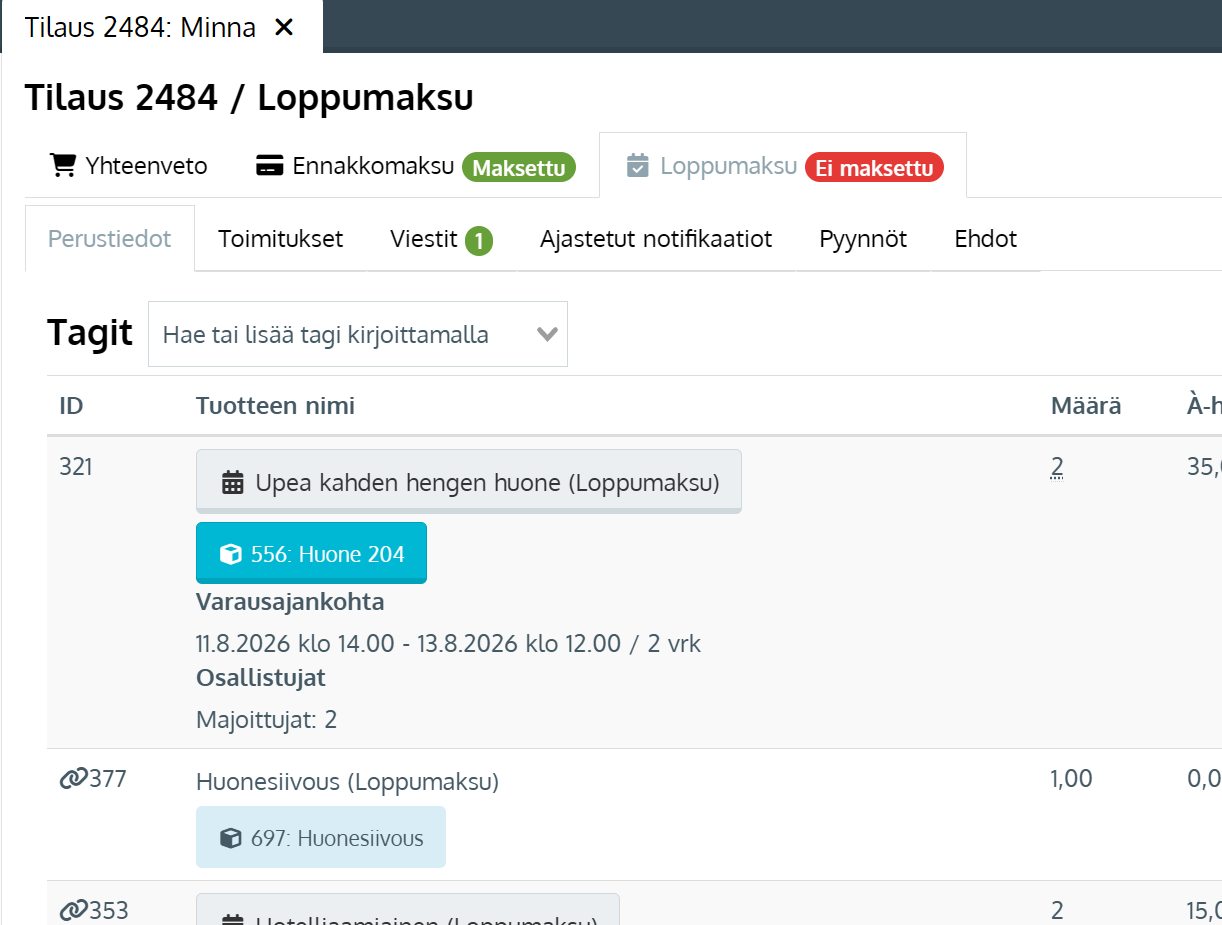This screenshot has height=925, width=1222.
Task: Click the 697: Huonesiivous resource tag
Action: tap(321, 837)
